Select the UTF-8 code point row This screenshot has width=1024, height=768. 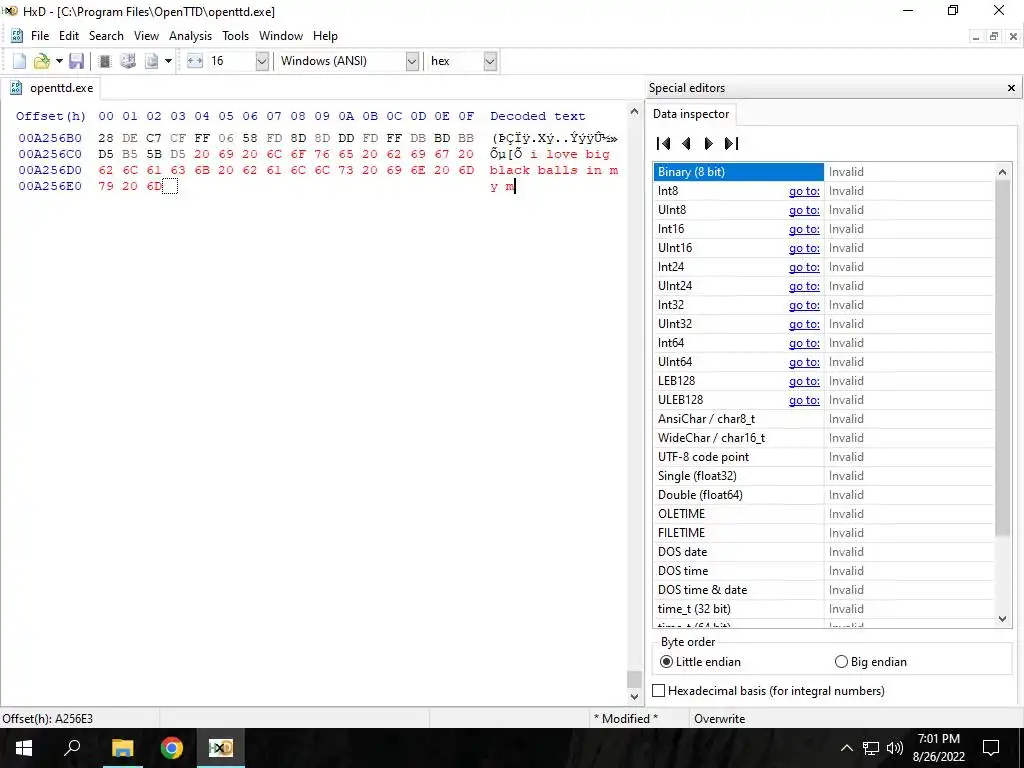pos(823,456)
